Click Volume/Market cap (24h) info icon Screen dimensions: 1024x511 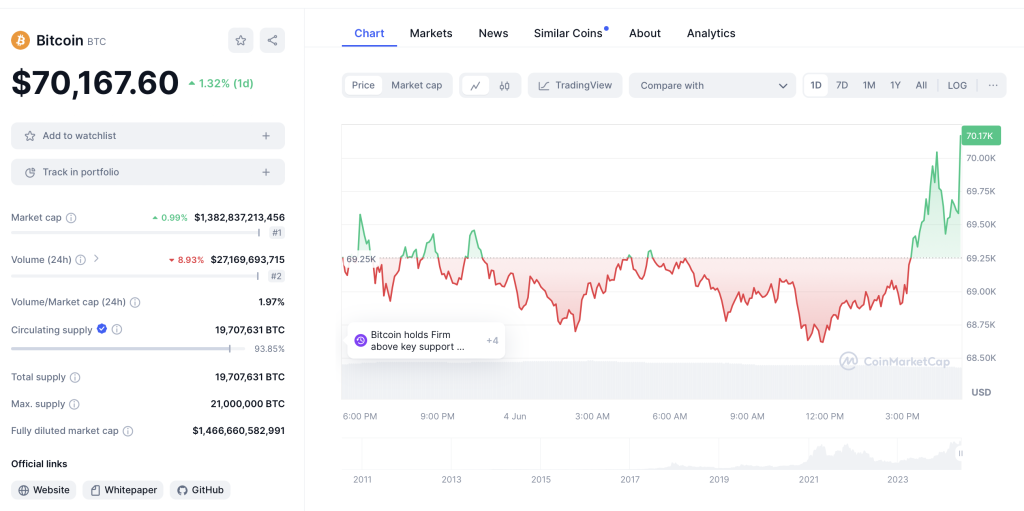pos(135,302)
